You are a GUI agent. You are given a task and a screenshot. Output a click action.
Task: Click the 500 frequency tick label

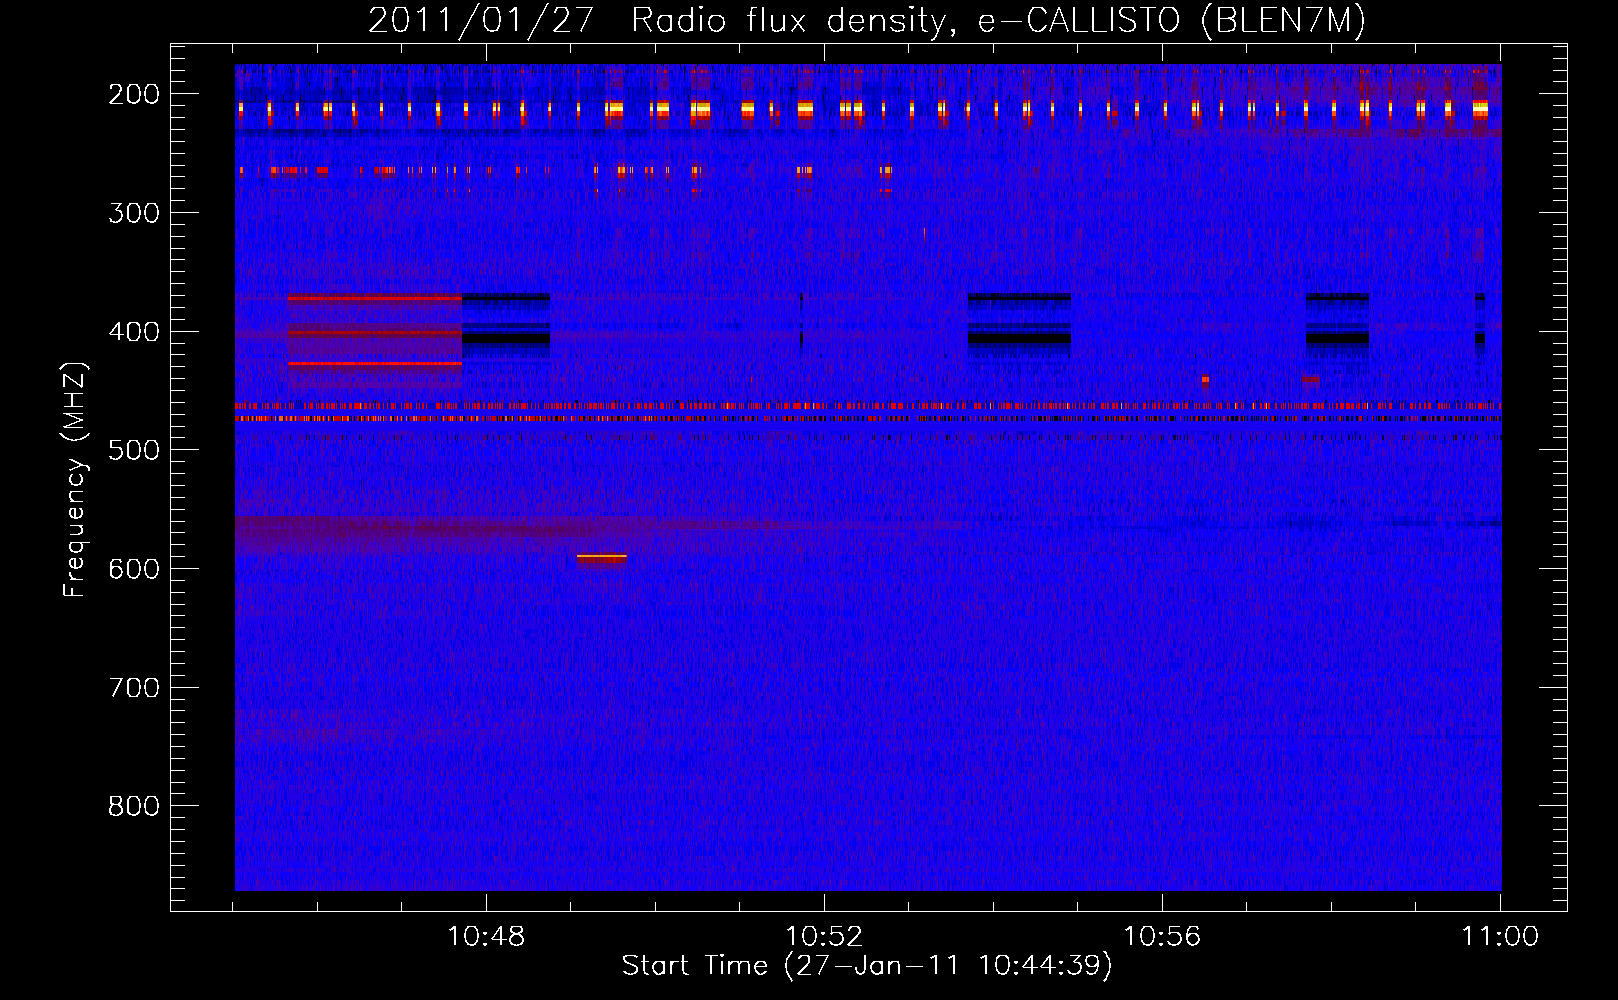click(134, 450)
